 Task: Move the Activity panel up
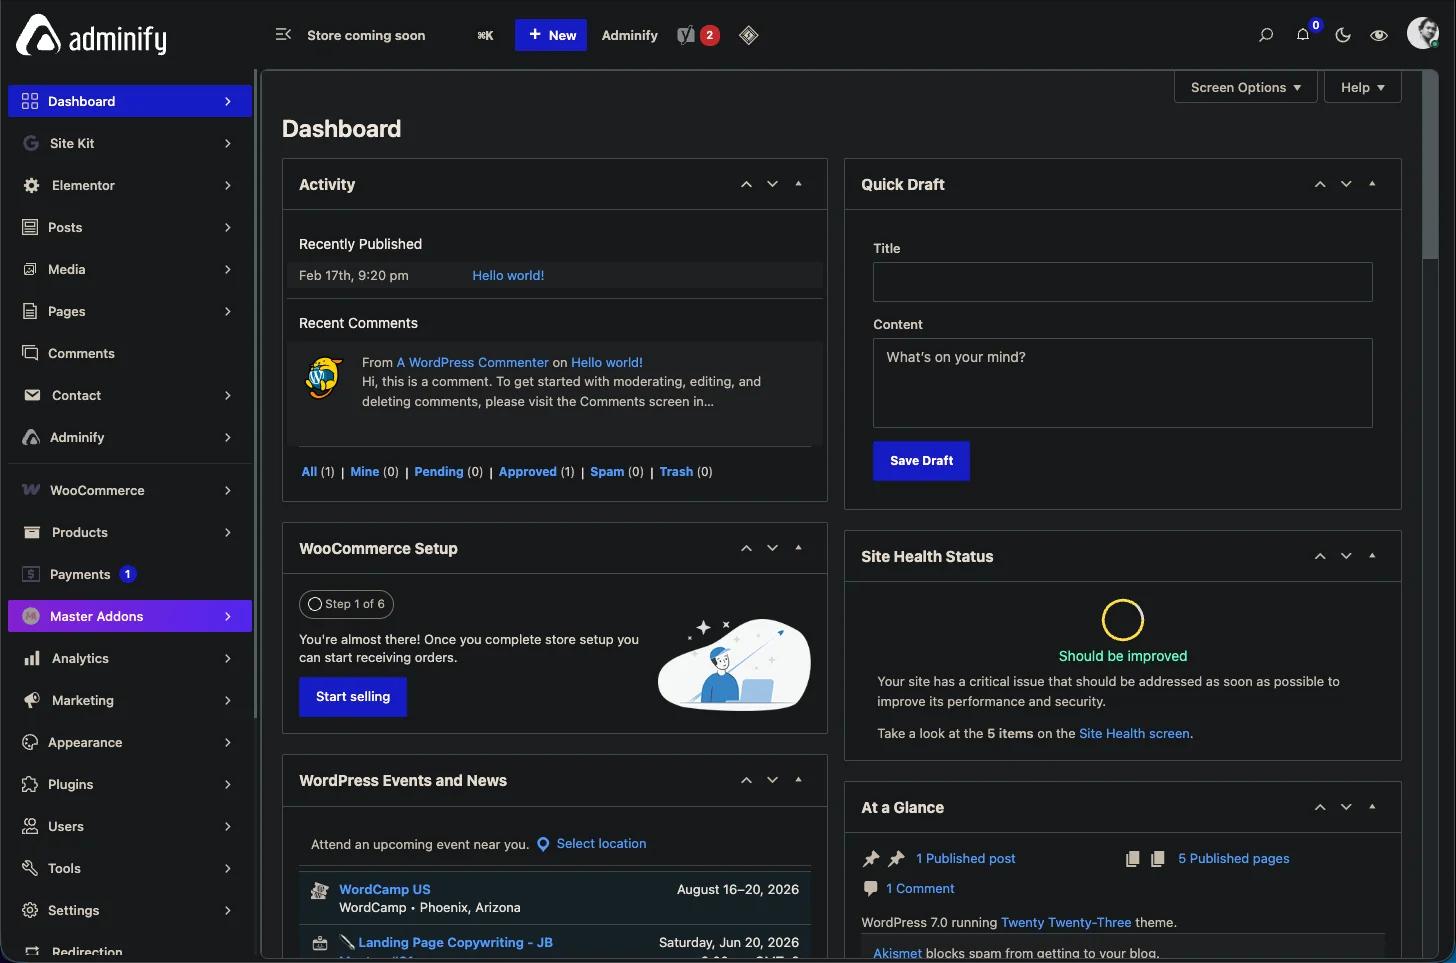coord(746,184)
